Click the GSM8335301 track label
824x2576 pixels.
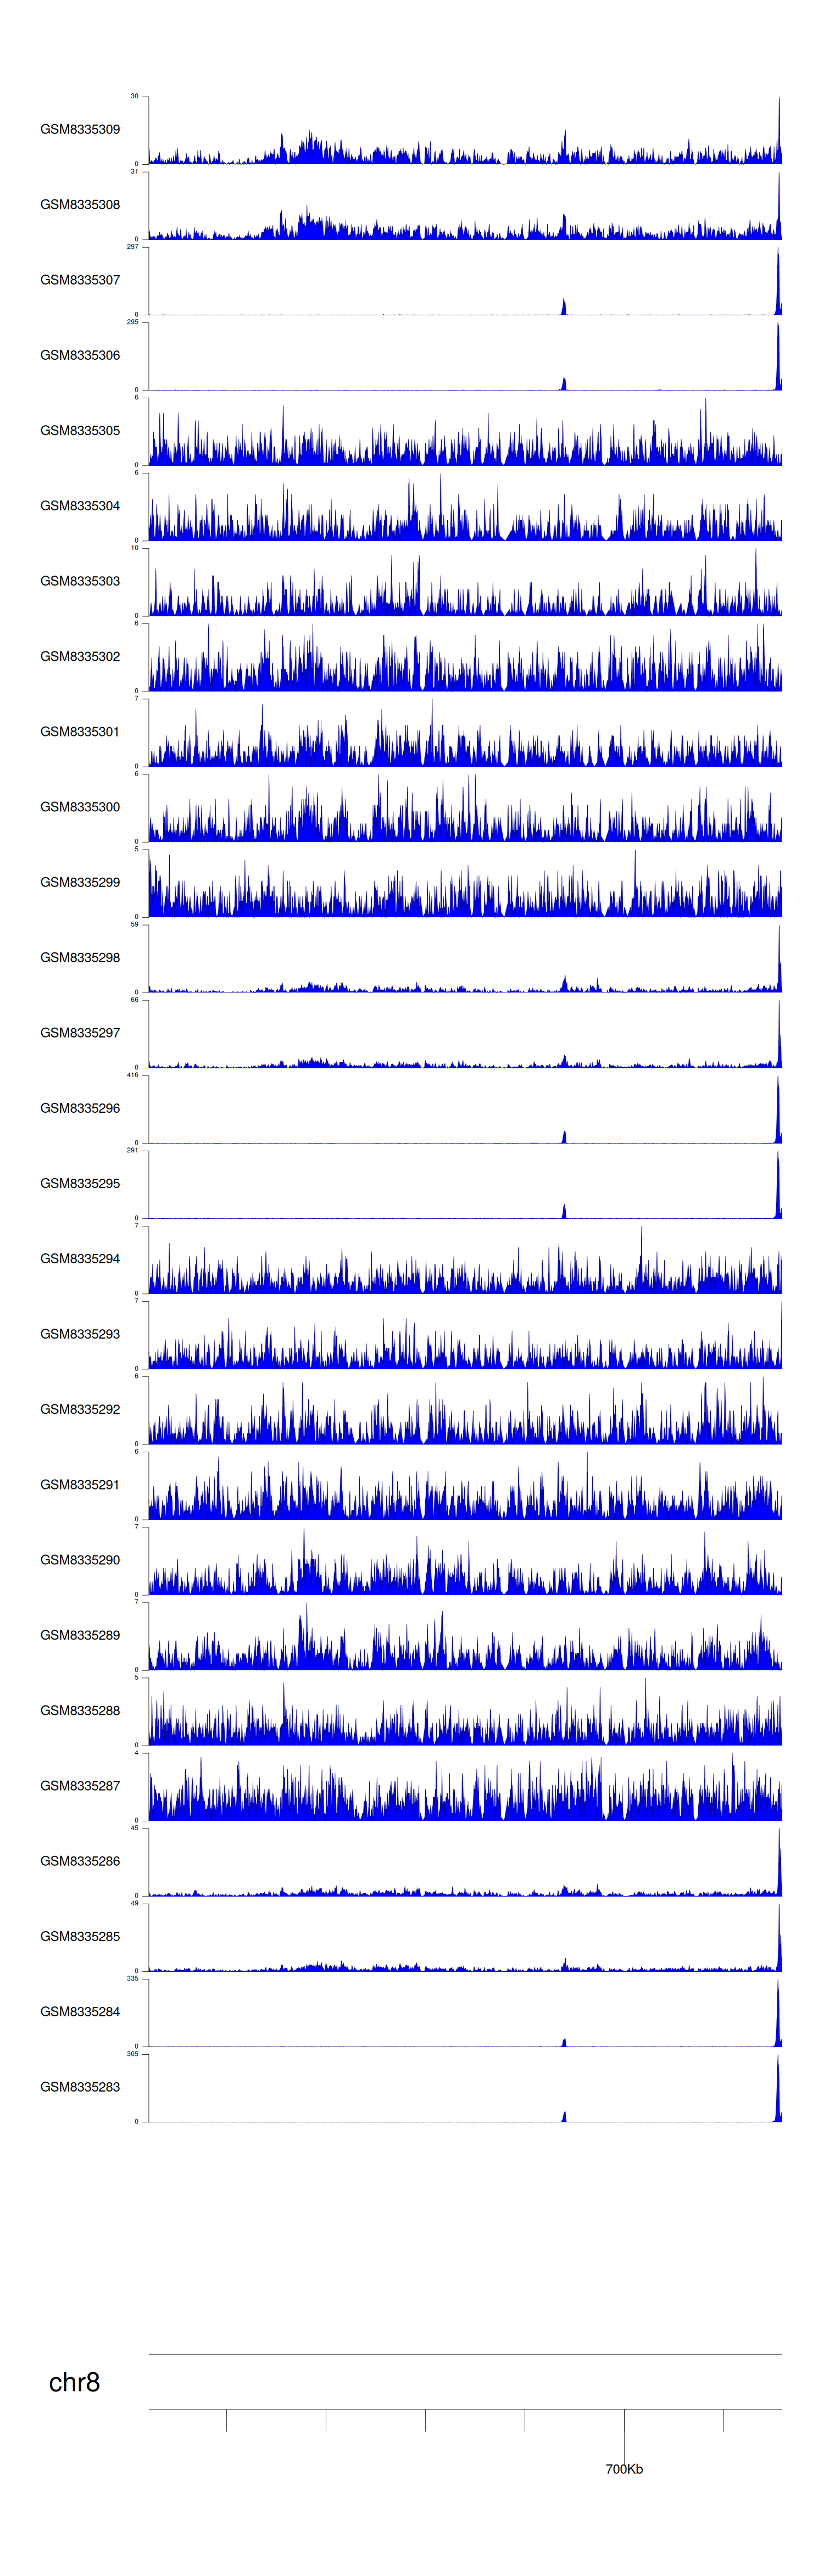80,731
